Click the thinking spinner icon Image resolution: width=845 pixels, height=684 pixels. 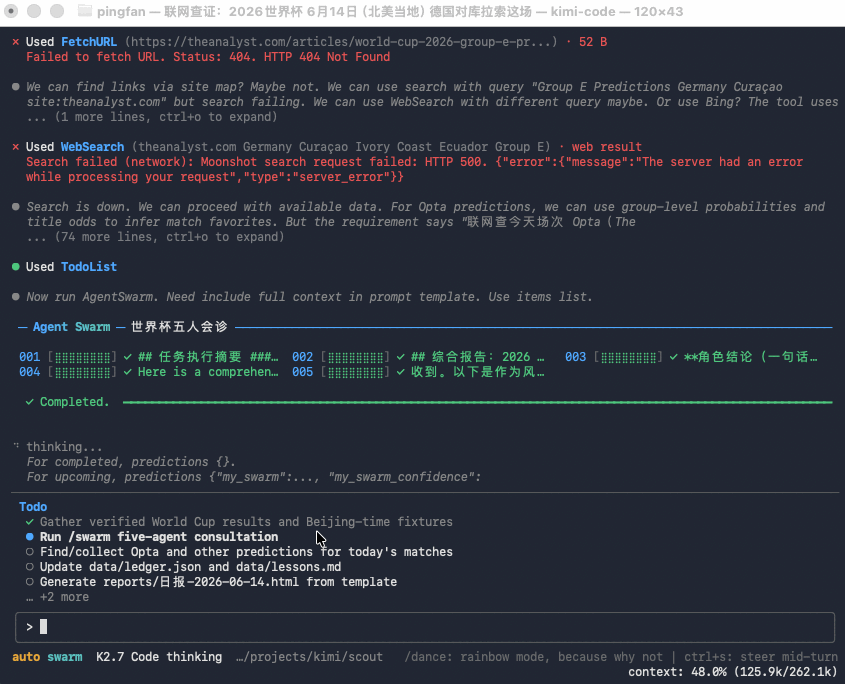click(x=16, y=446)
